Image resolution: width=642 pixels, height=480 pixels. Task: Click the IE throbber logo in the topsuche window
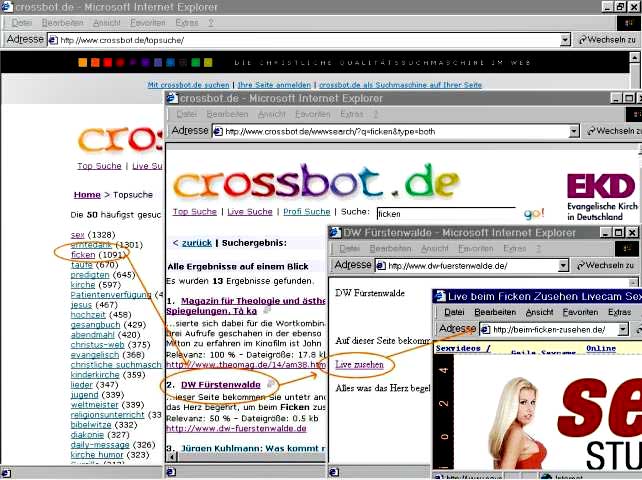pyautogui.click(x=630, y=23)
